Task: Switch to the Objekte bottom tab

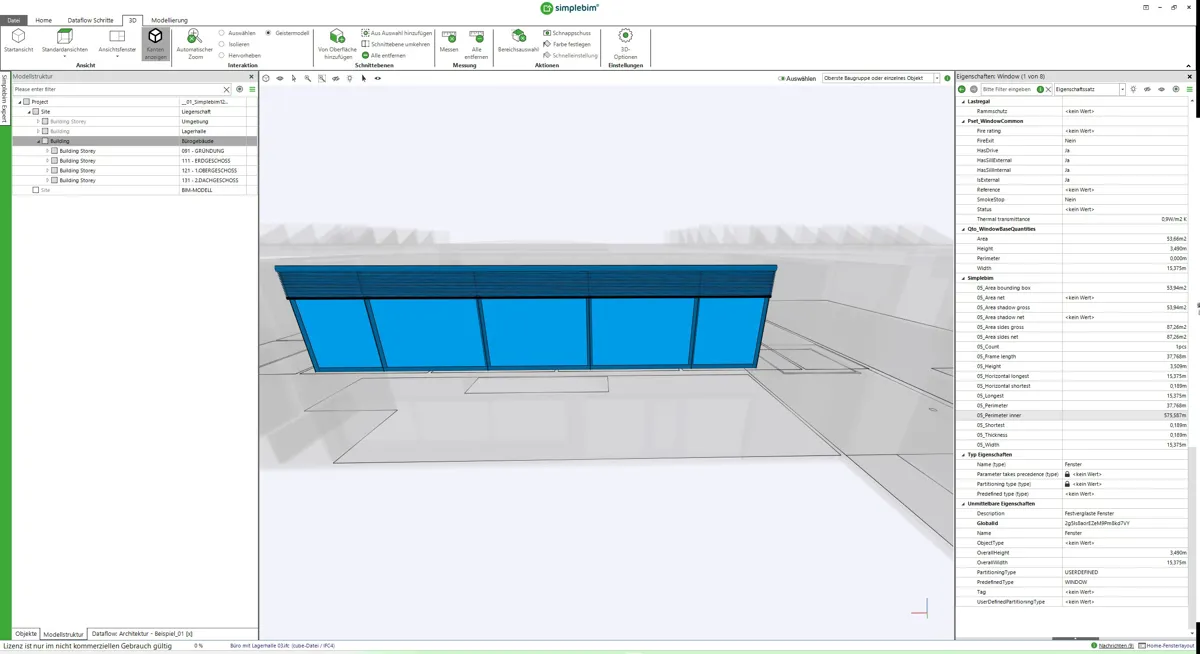Action: [26, 634]
